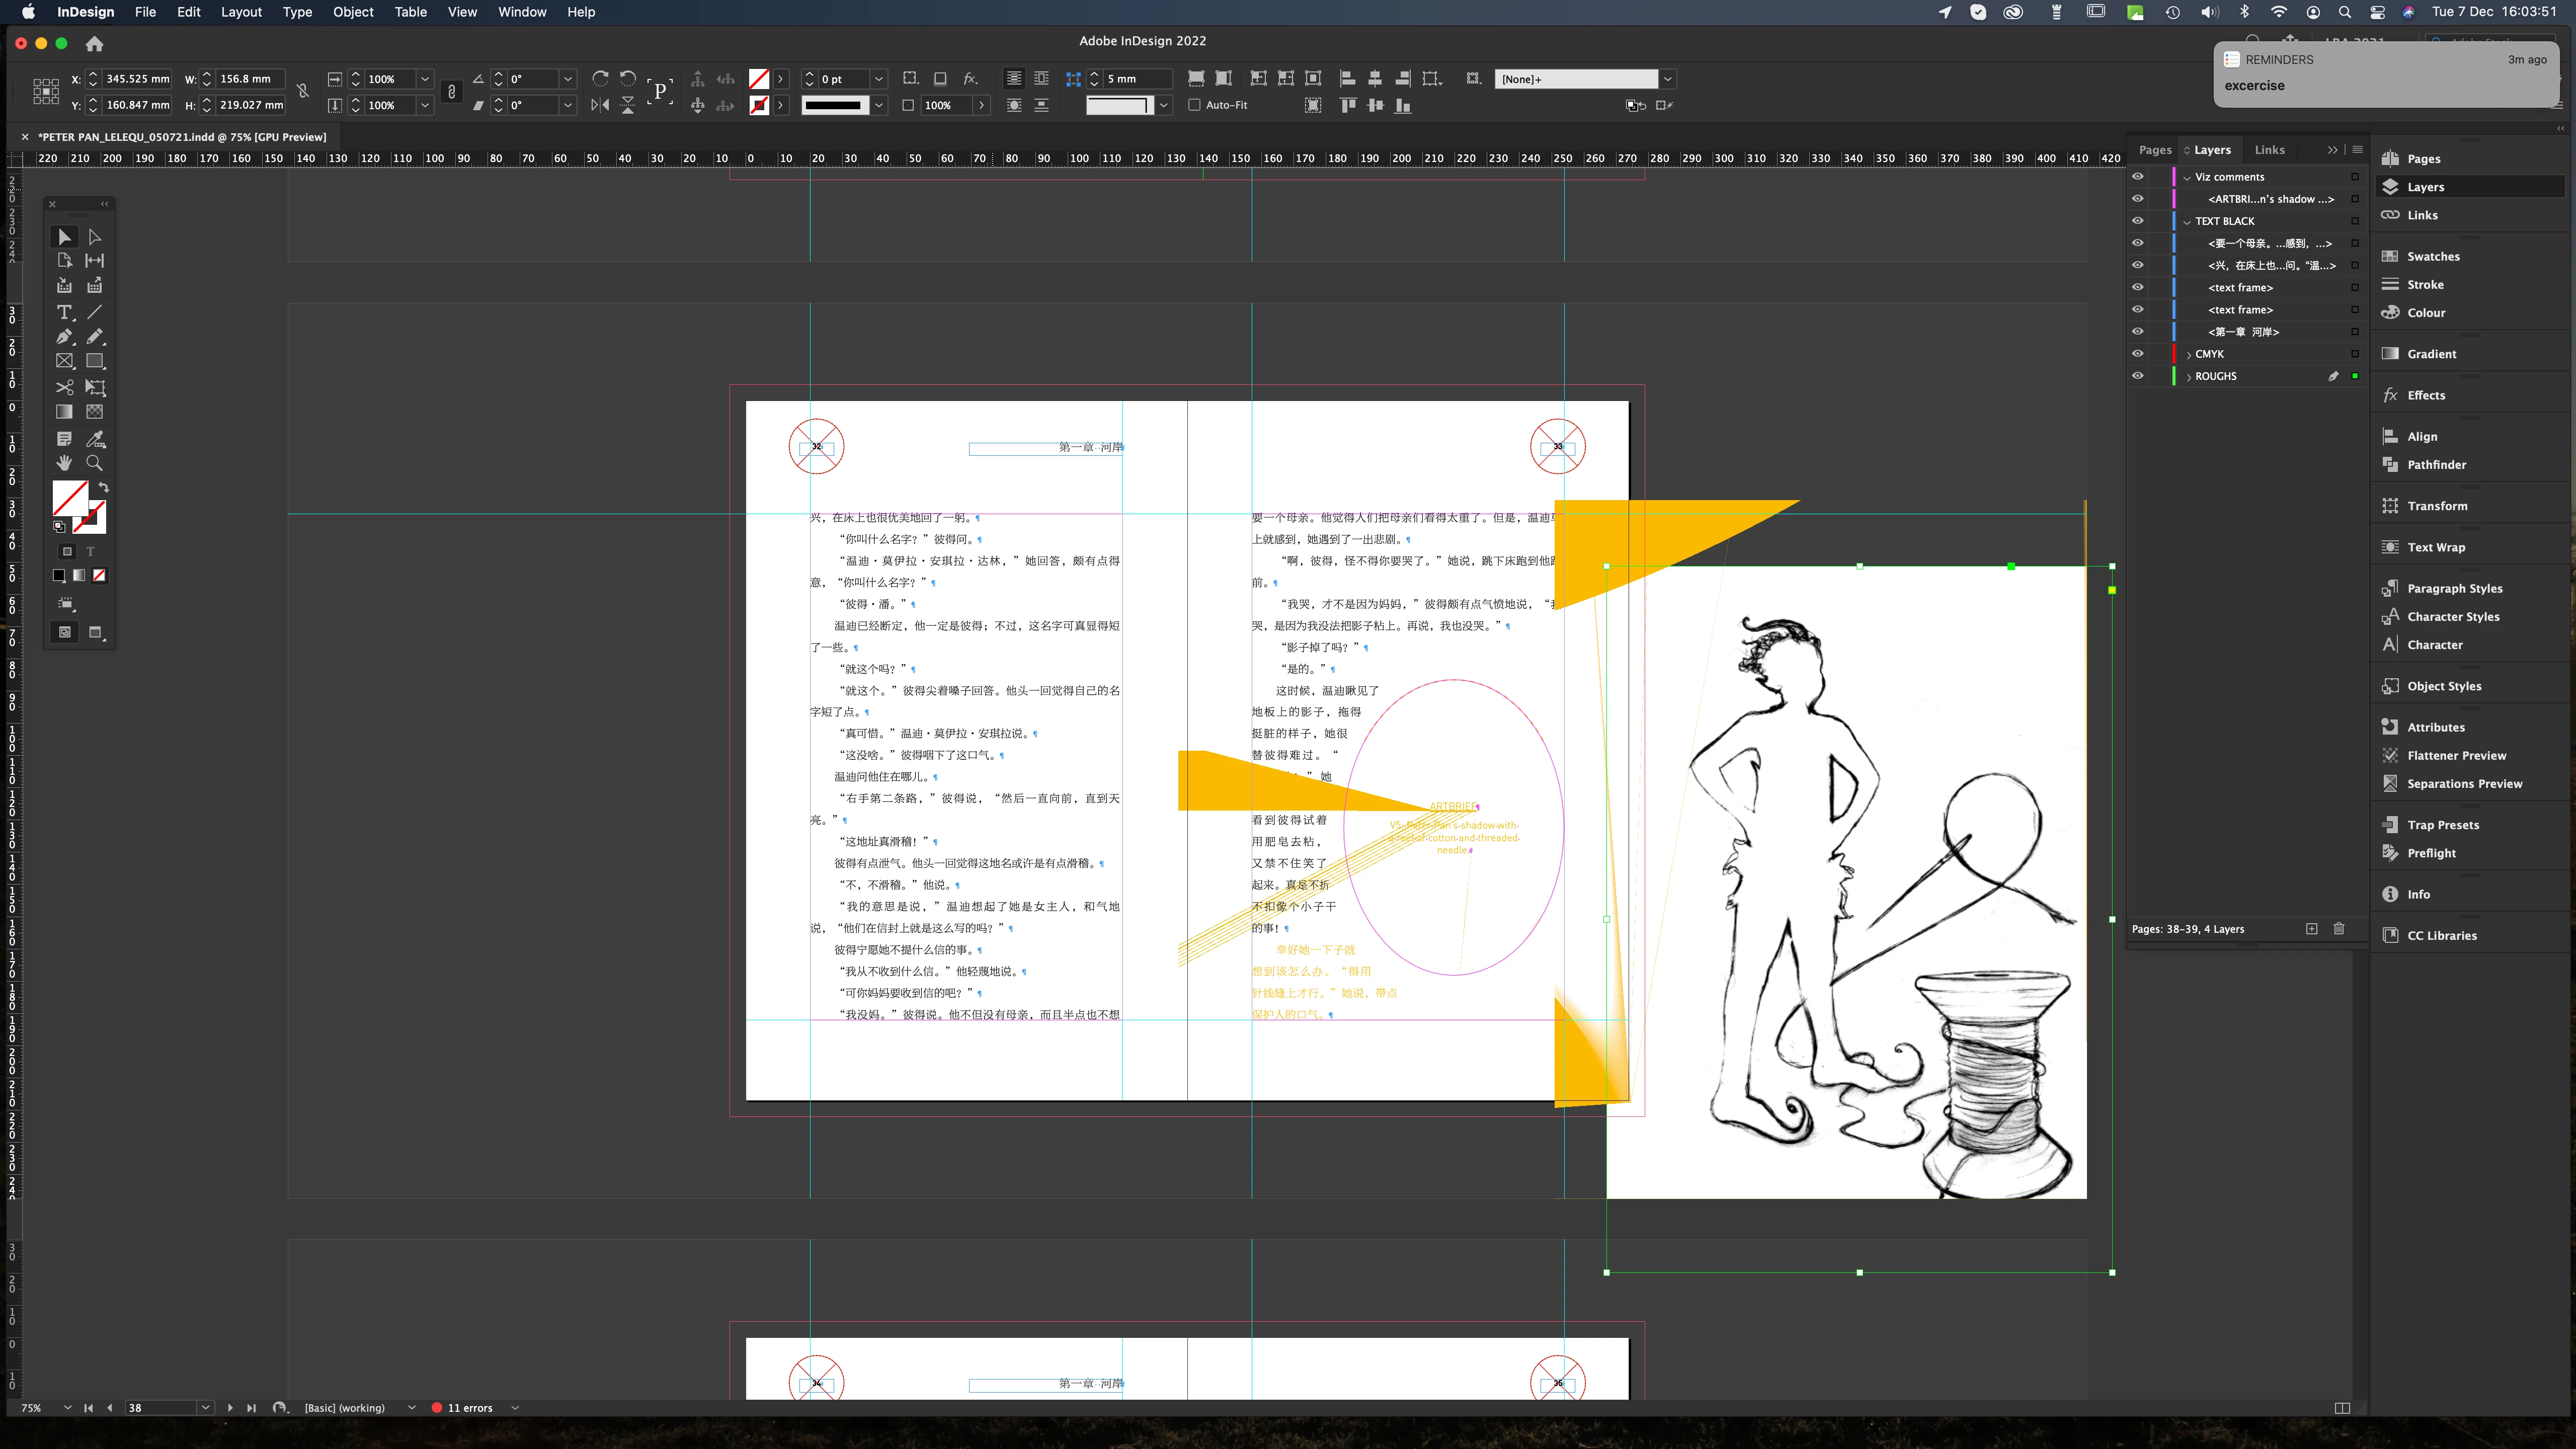Select the Zoom tool magnifier
Viewport: 2576px width, 1449px height.
coord(95,463)
